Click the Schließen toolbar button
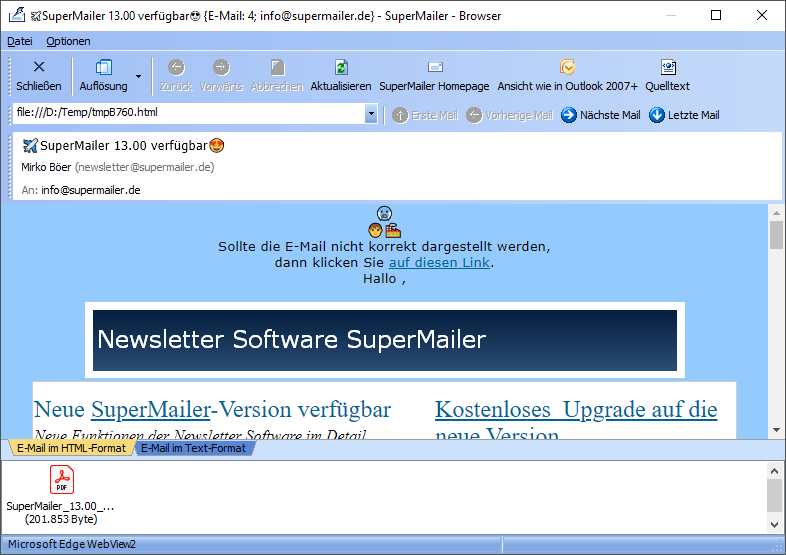Viewport: 786px width, 555px height. pyautogui.click(x=39, y=76)
